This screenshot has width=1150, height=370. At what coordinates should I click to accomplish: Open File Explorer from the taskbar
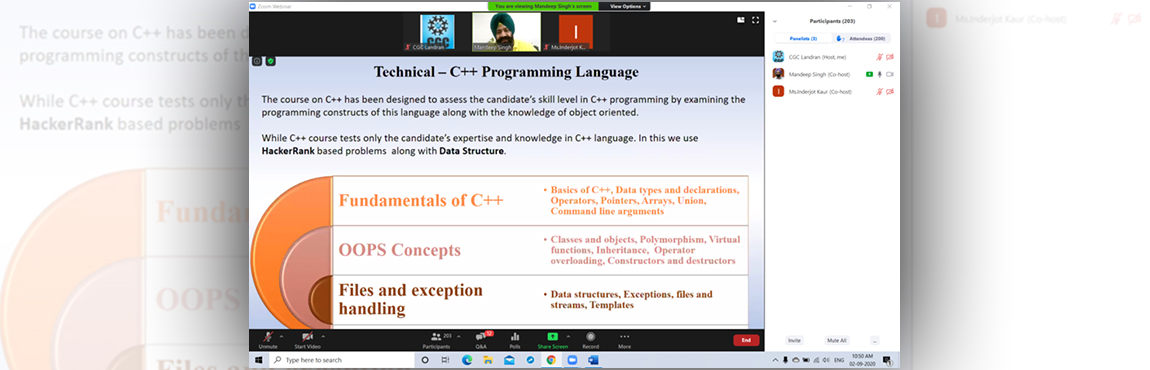(x=487, y=360)
